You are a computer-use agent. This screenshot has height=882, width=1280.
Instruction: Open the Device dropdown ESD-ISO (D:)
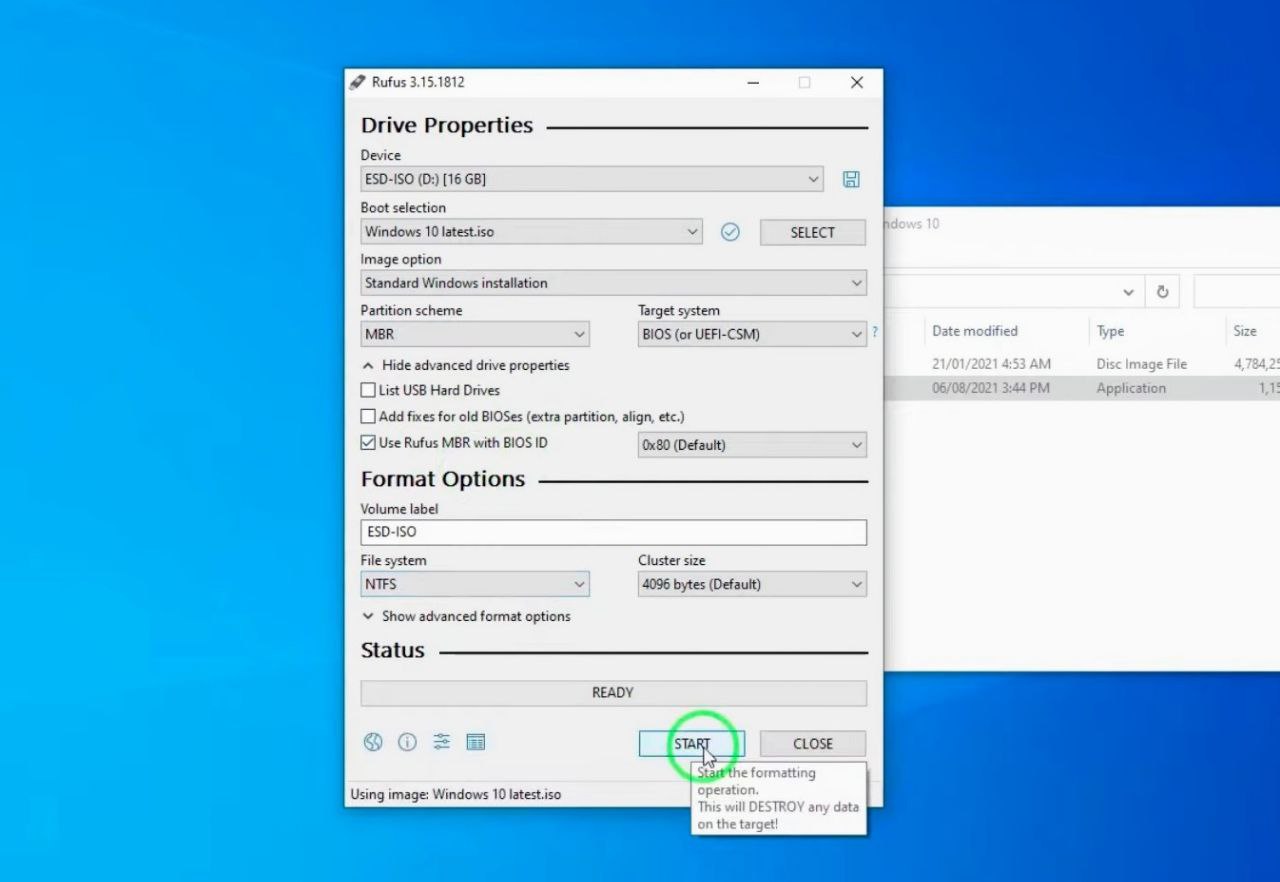pos(591,179)
